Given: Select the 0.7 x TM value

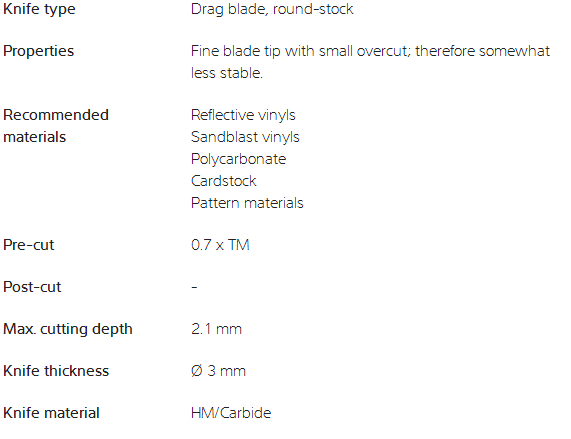Looking at the screenshot, I should coord(220,245).
